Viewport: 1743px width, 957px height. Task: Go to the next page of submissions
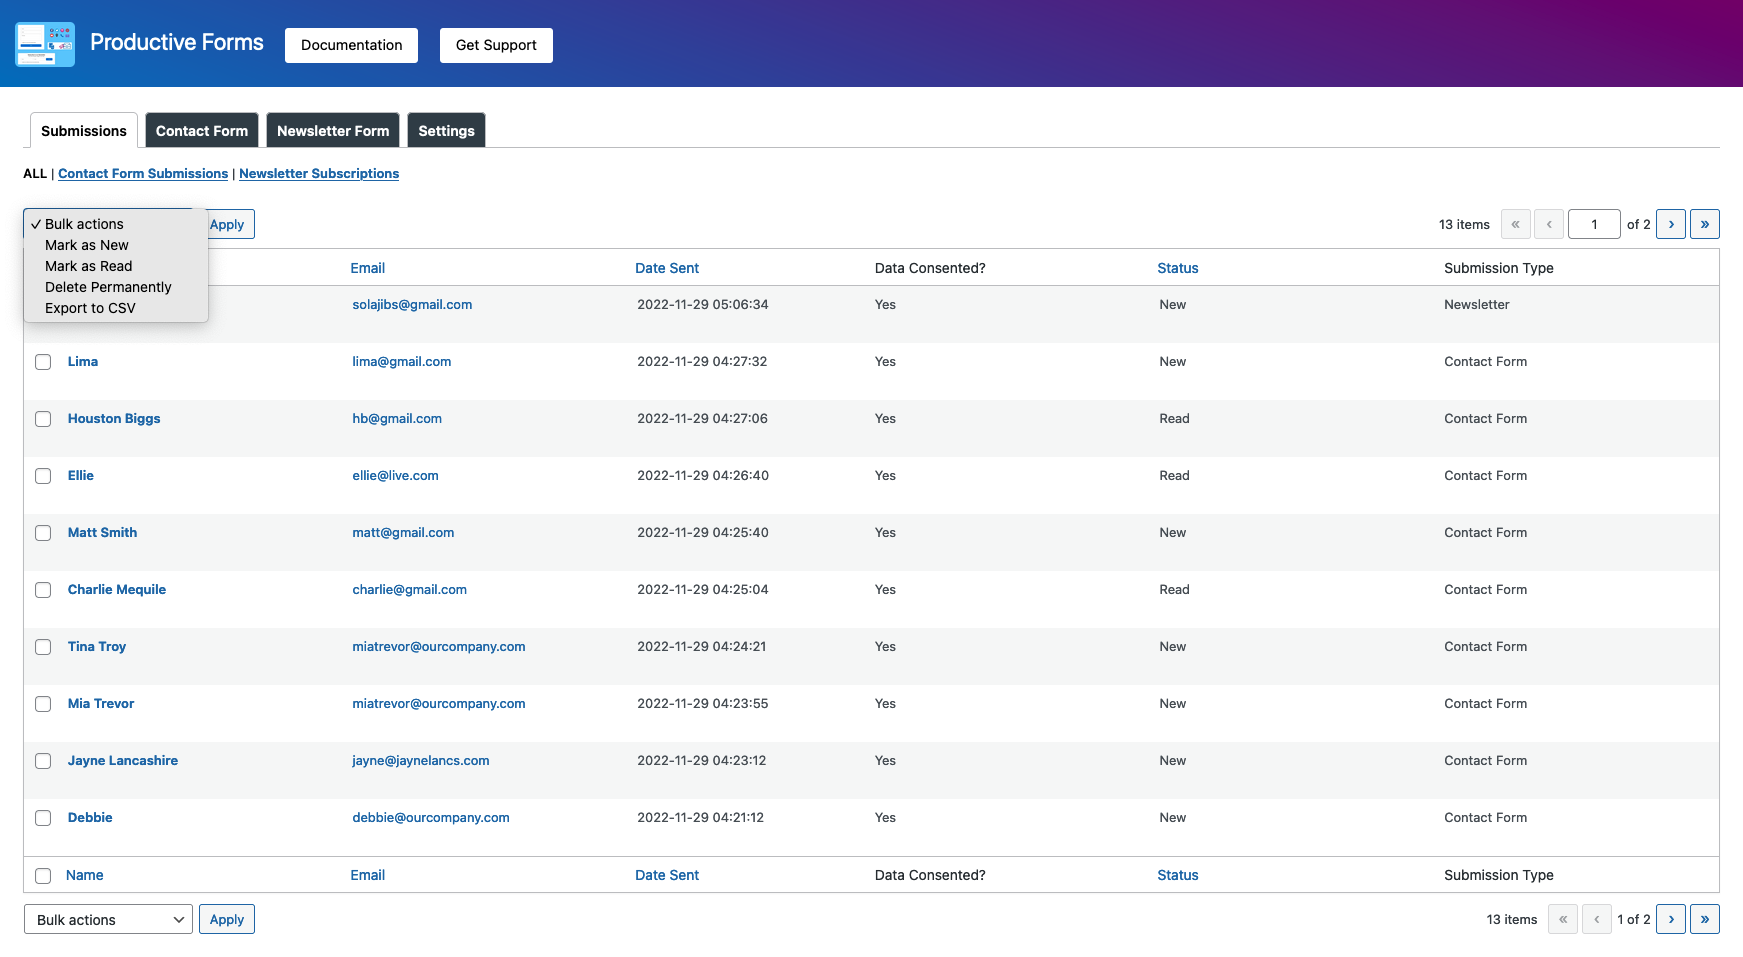1670,224
